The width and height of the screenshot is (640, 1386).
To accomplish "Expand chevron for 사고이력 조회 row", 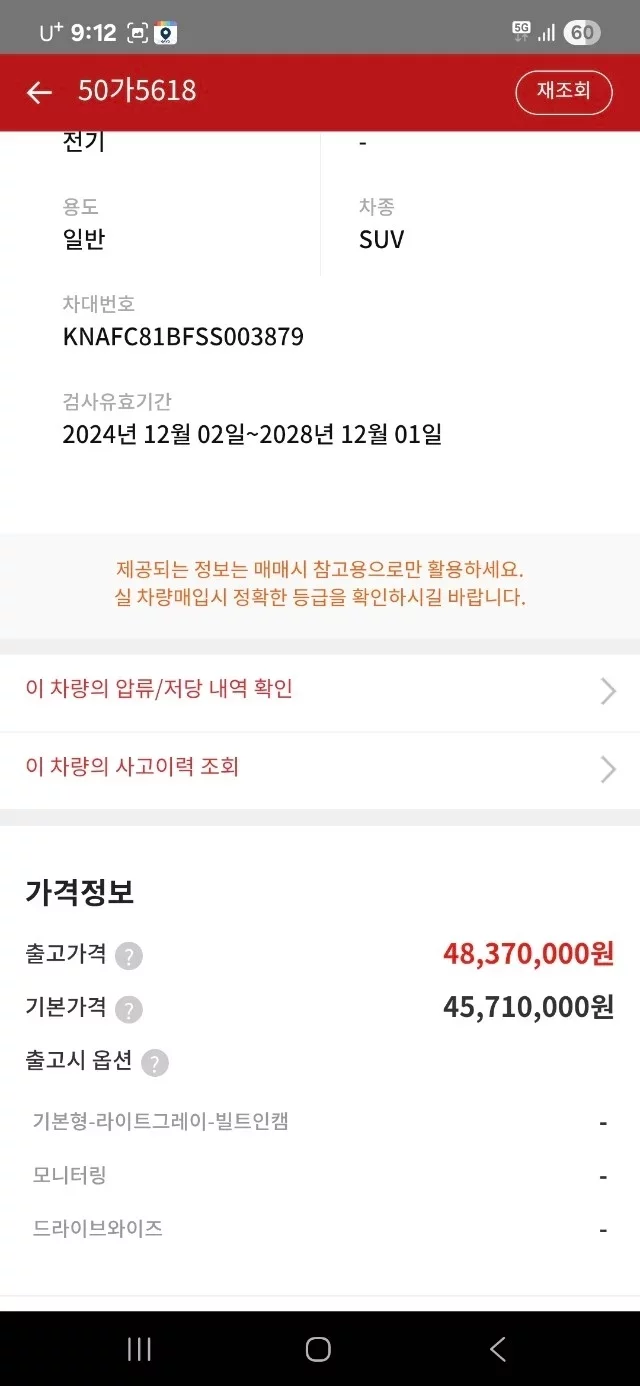I will [x=607, y=769].
